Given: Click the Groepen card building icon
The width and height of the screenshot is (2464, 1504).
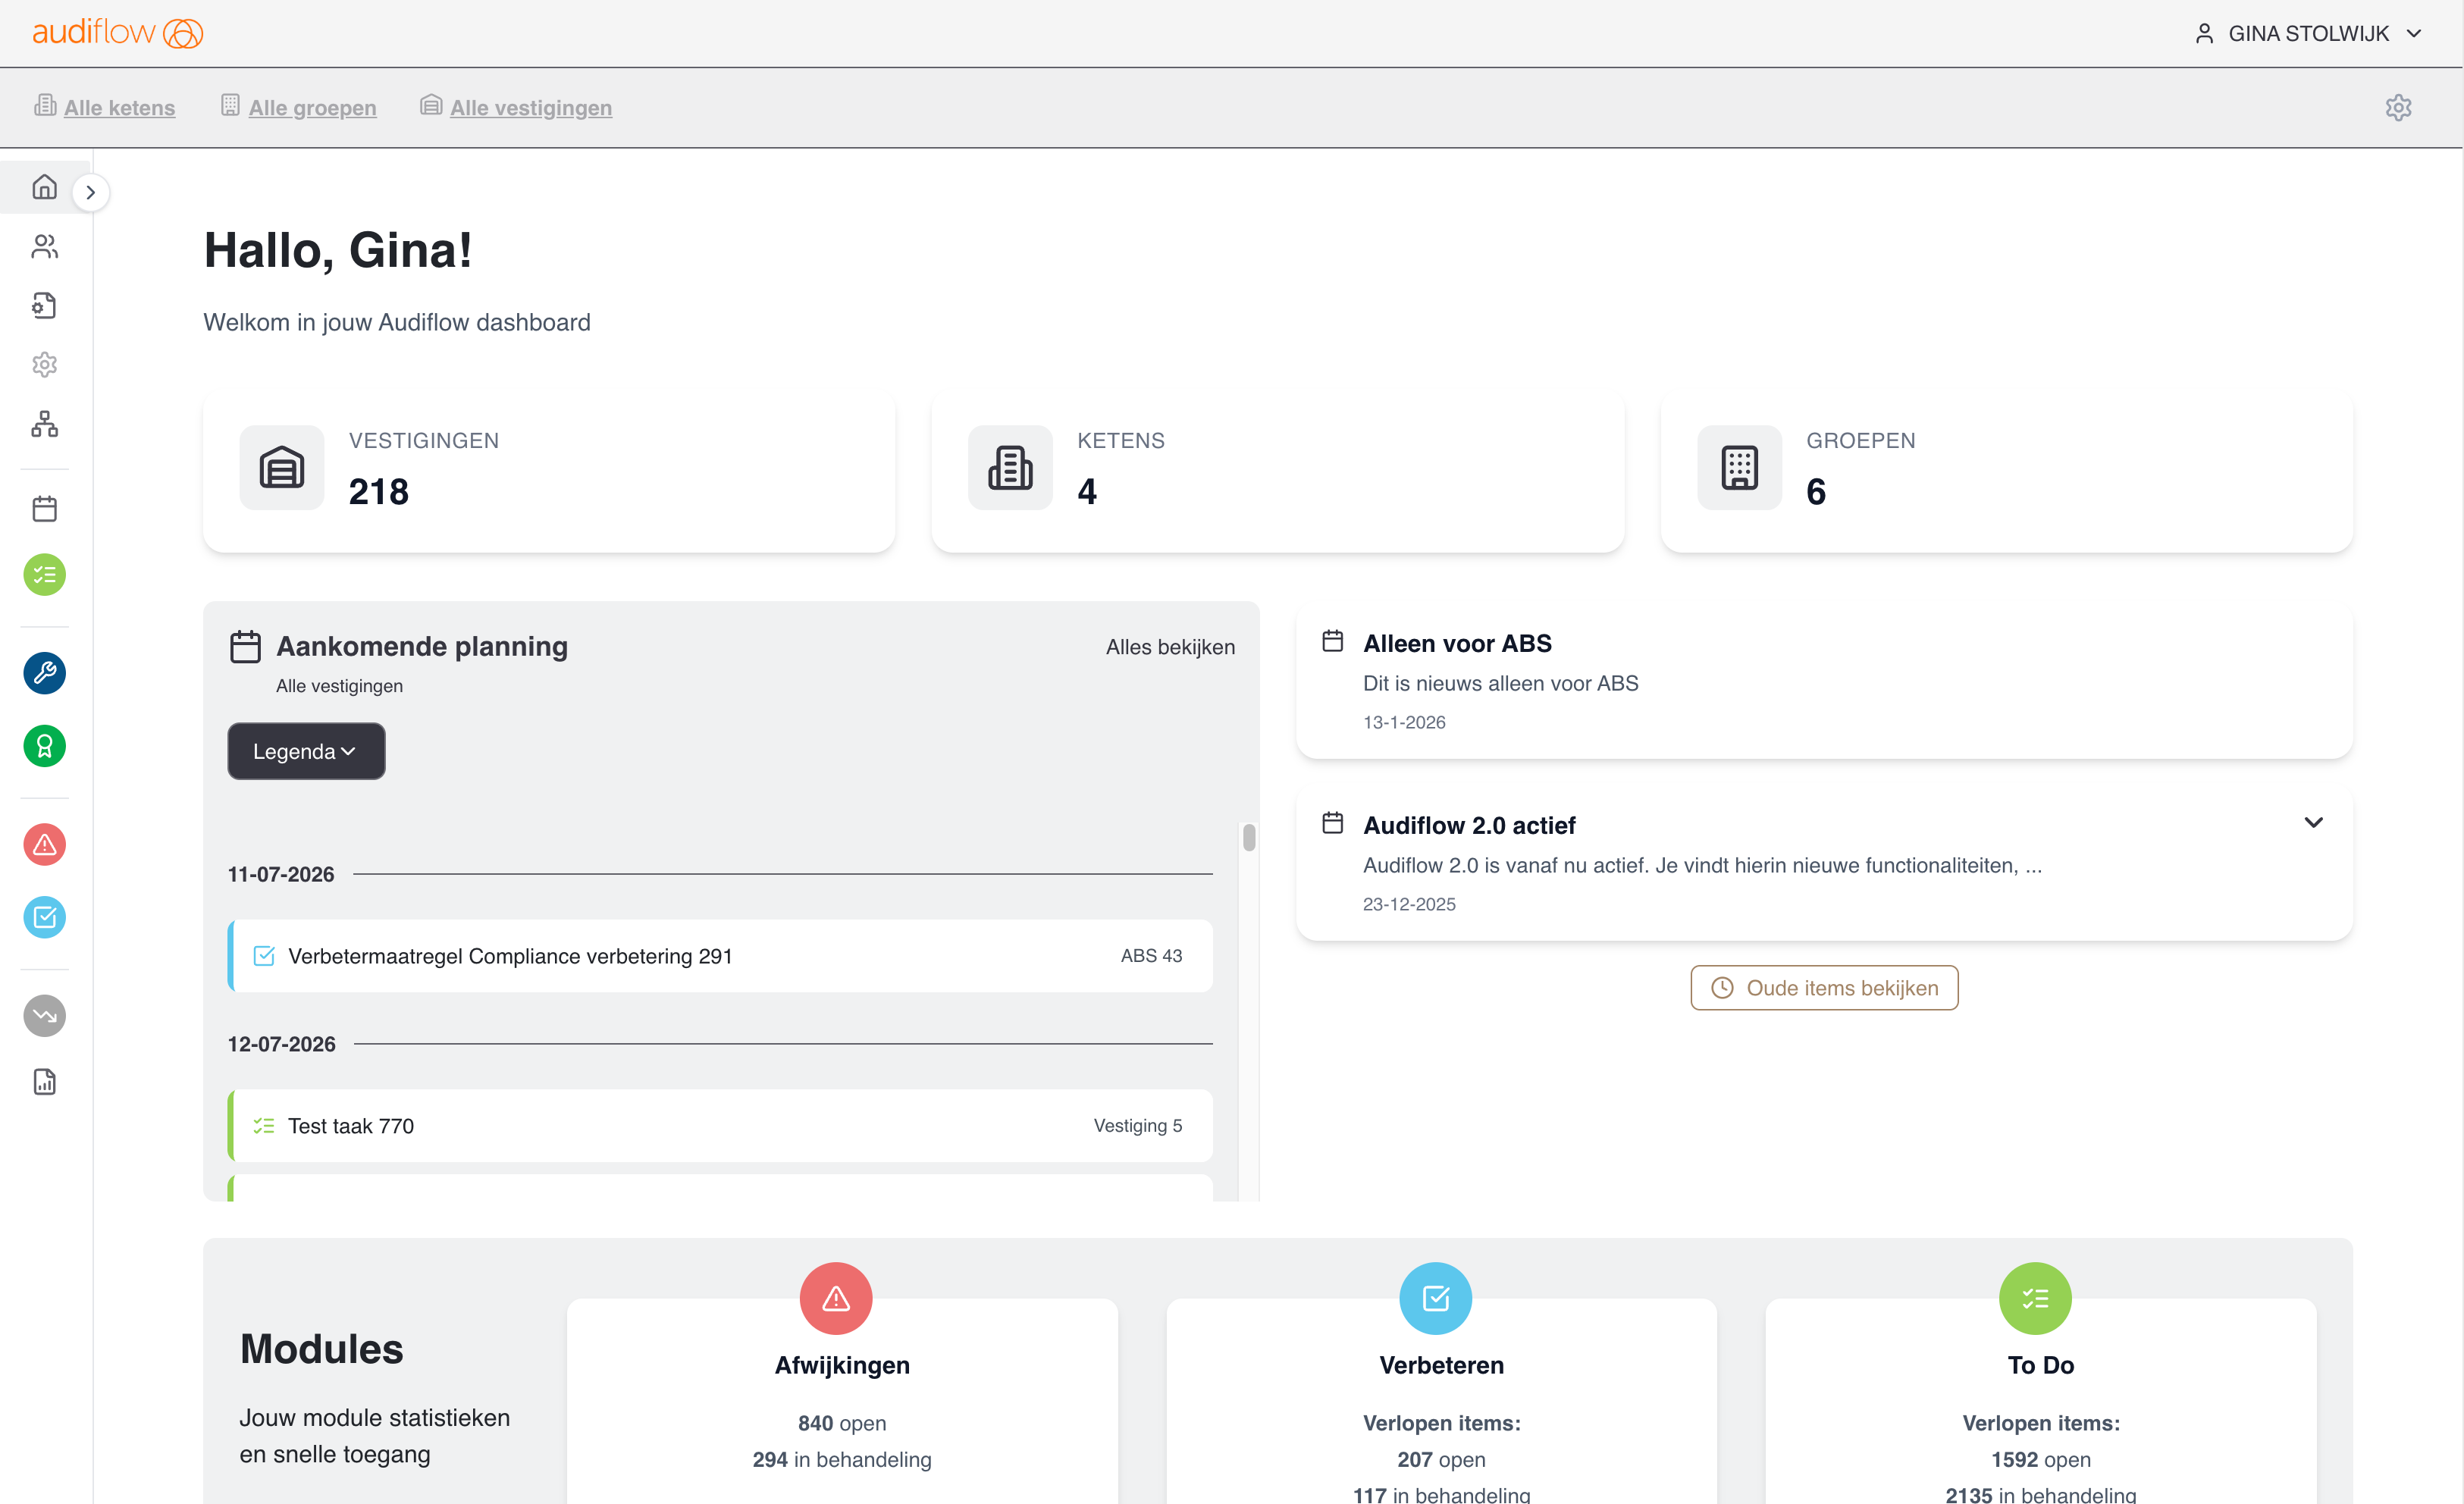Looking at the screenshot, I should tap(1739, 467).
